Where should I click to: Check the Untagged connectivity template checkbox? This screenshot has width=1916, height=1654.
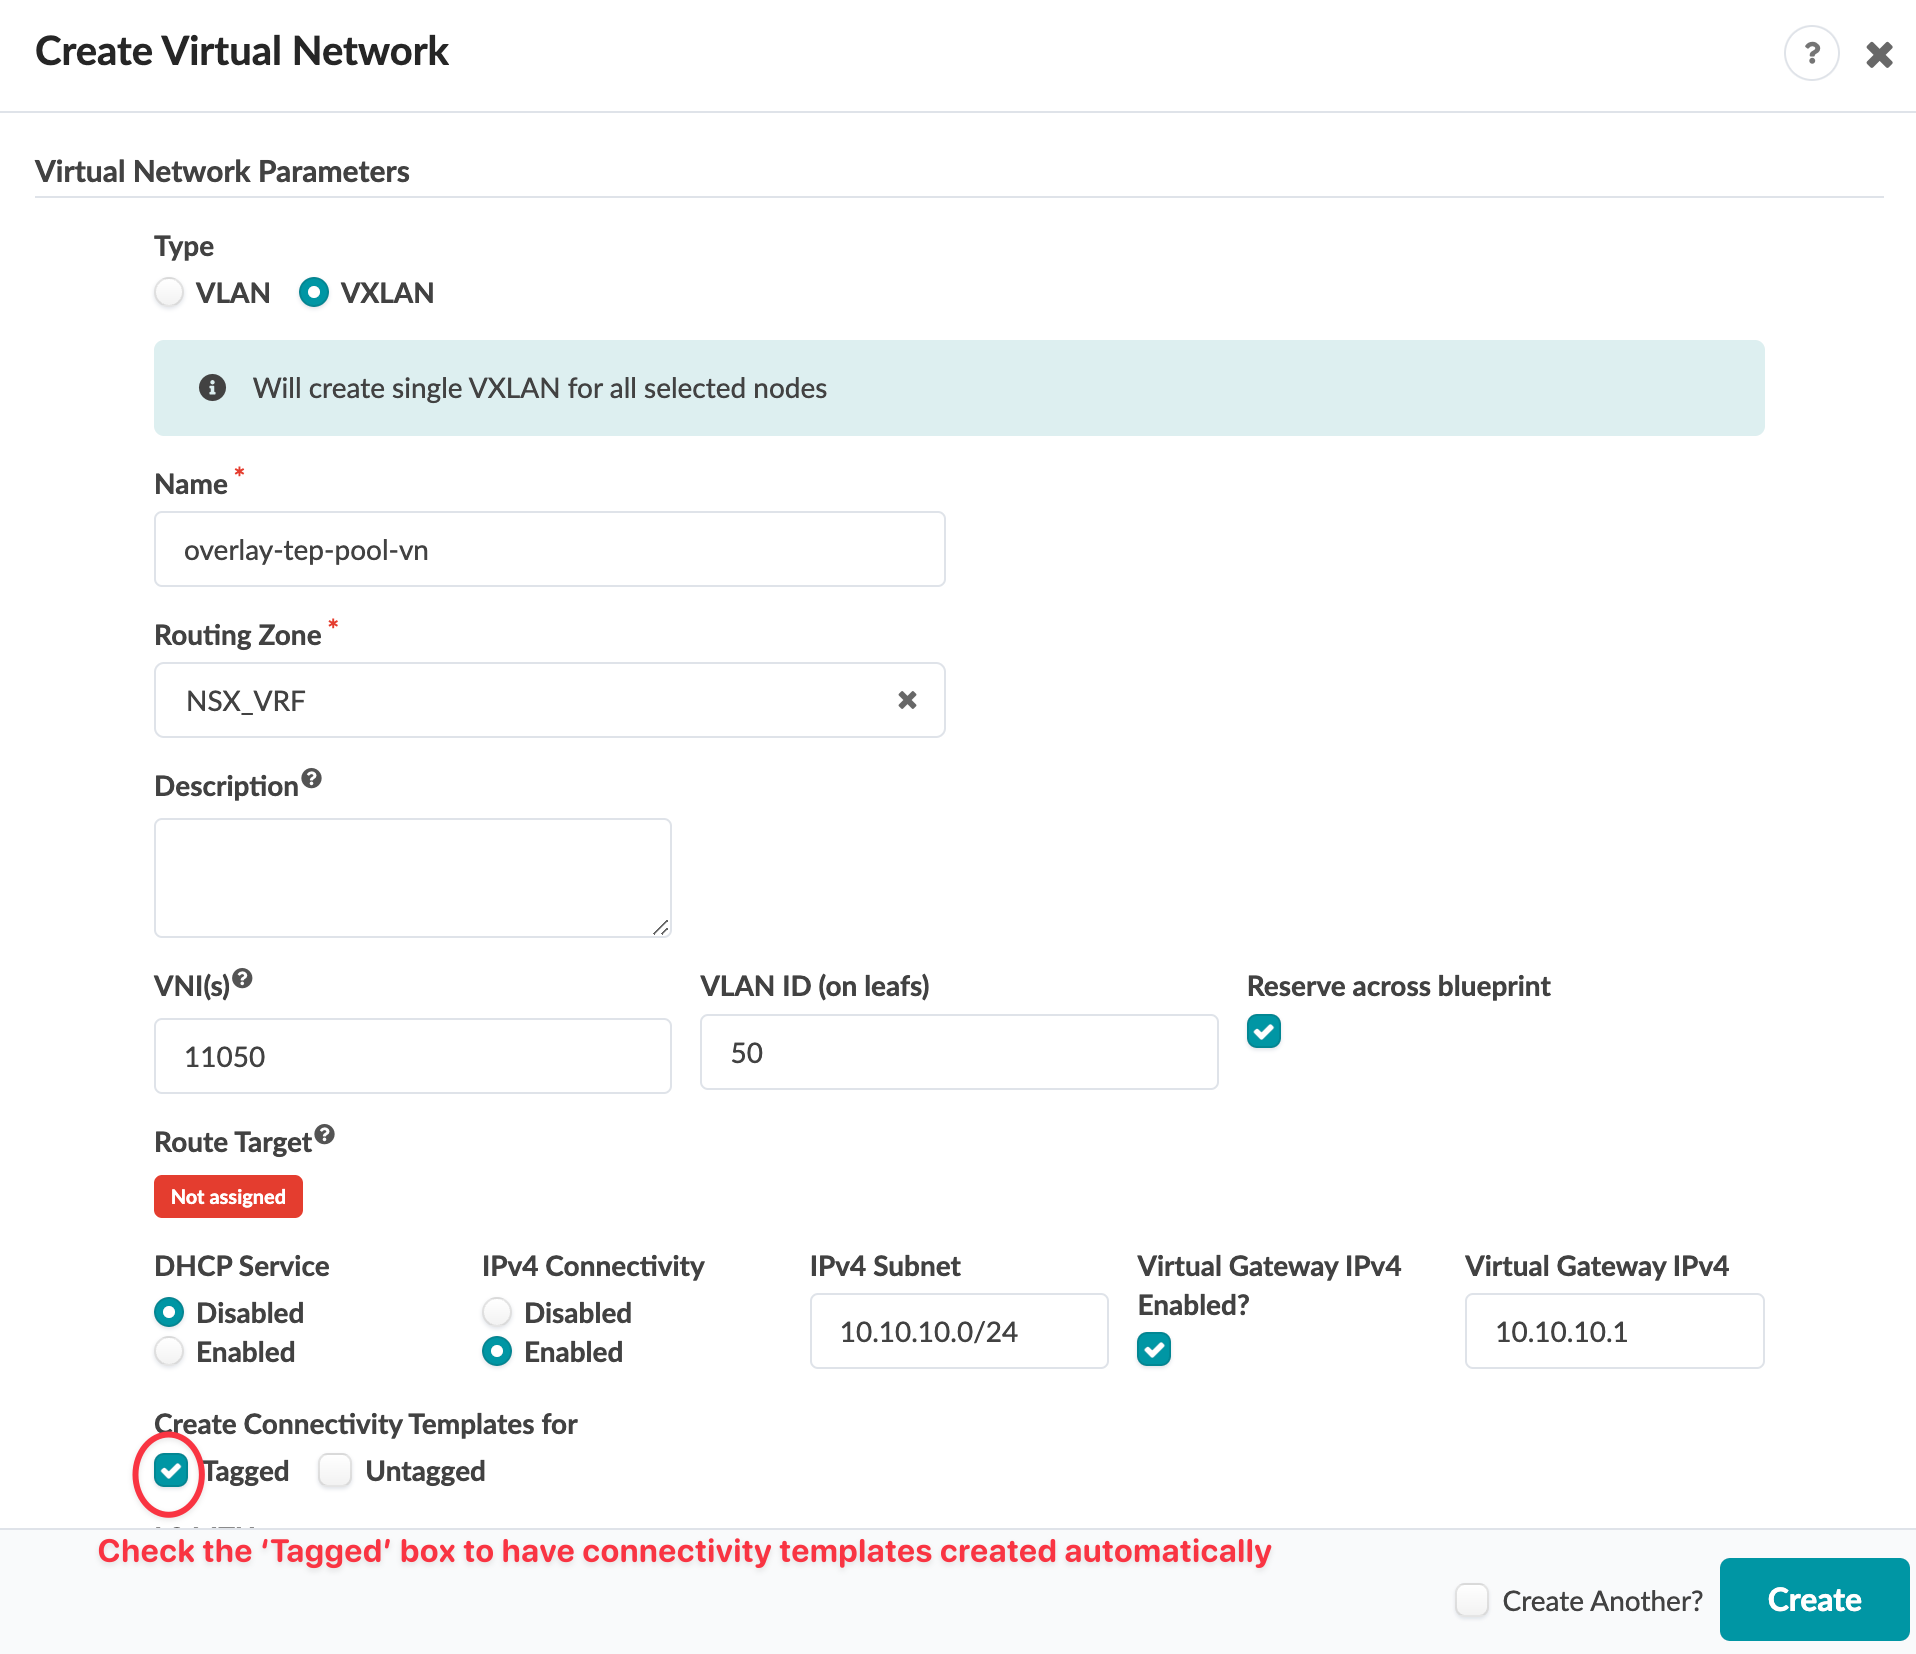point(335,1470)
